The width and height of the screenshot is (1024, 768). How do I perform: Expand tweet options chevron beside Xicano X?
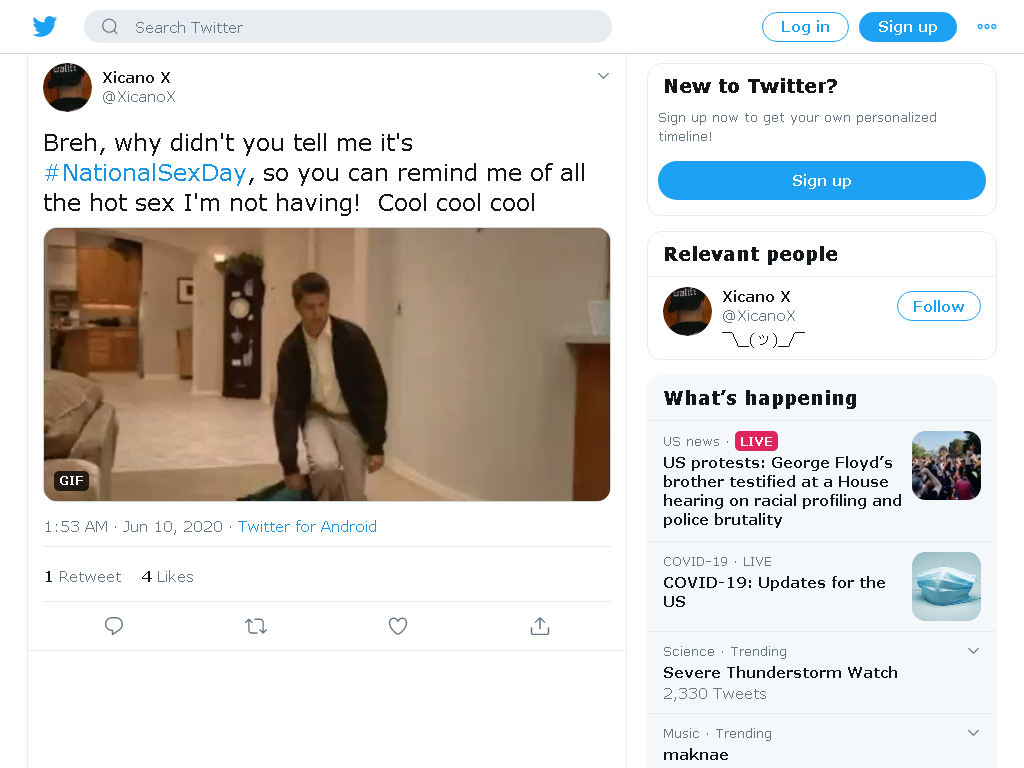click(603, 76)
